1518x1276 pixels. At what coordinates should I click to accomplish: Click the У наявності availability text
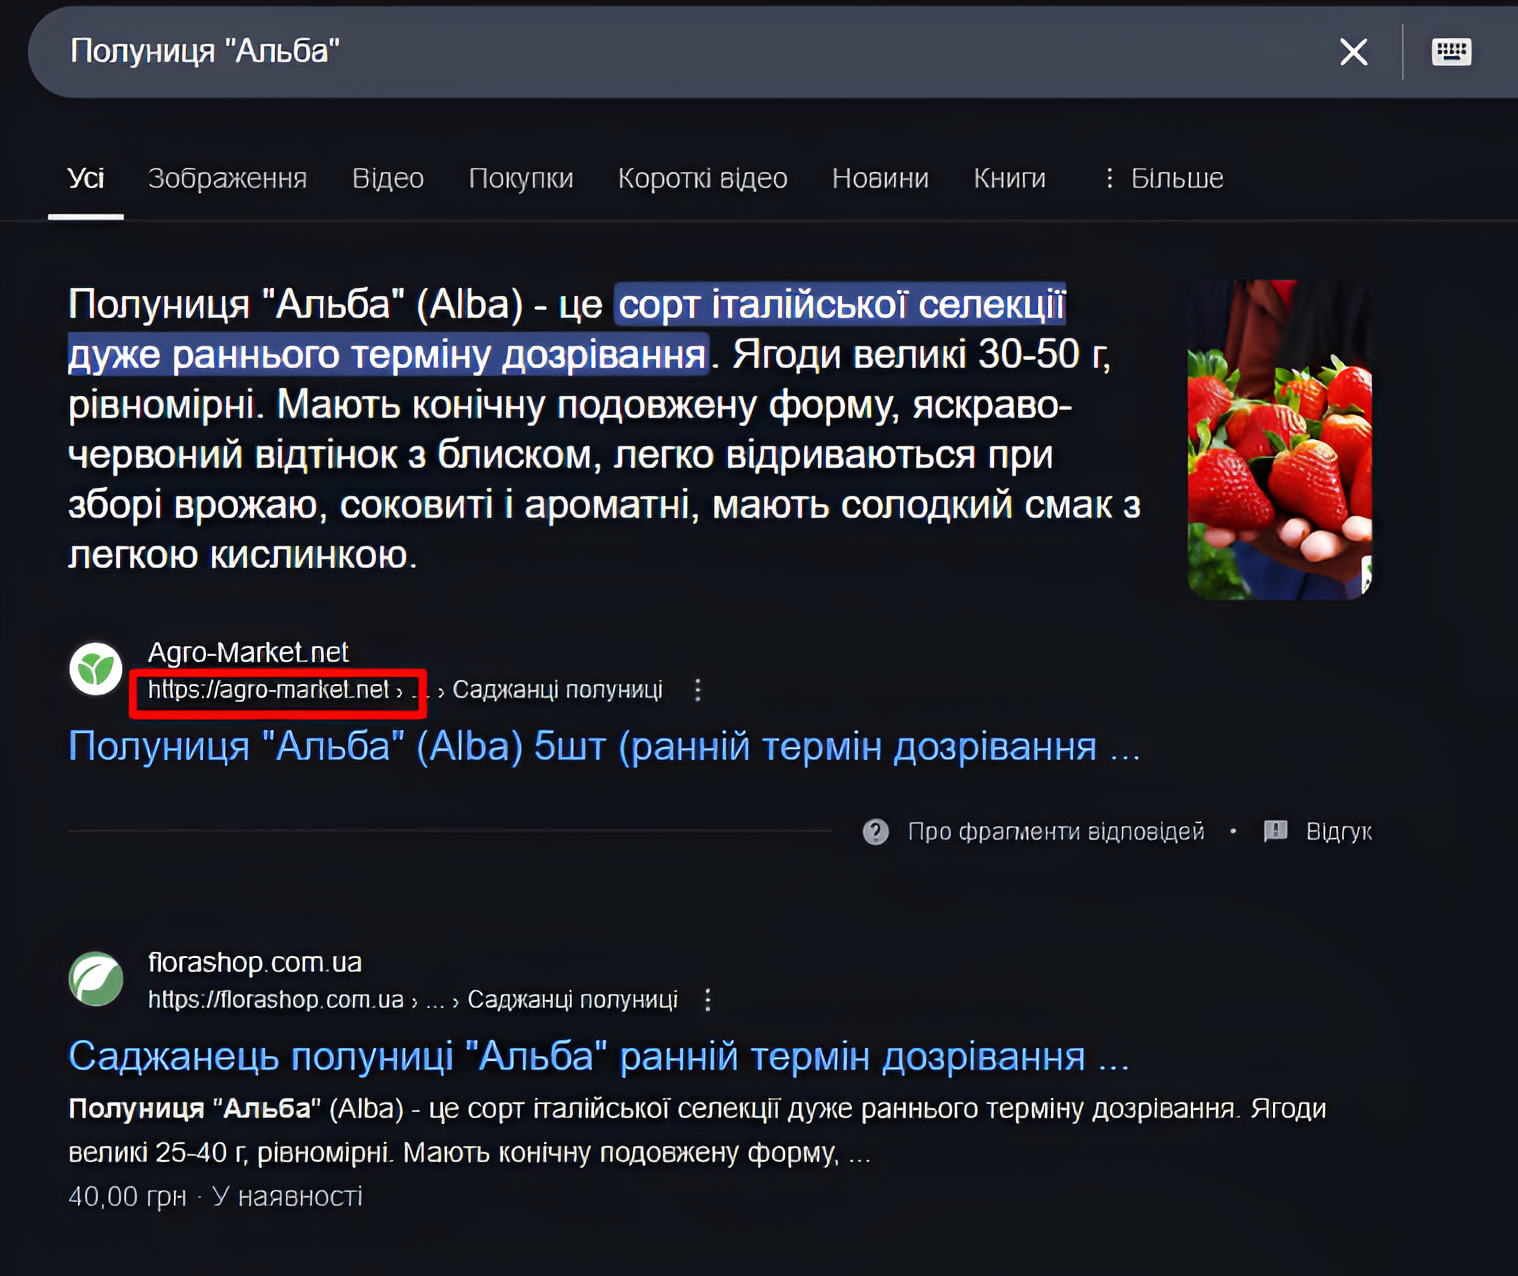click(287, 1197)
